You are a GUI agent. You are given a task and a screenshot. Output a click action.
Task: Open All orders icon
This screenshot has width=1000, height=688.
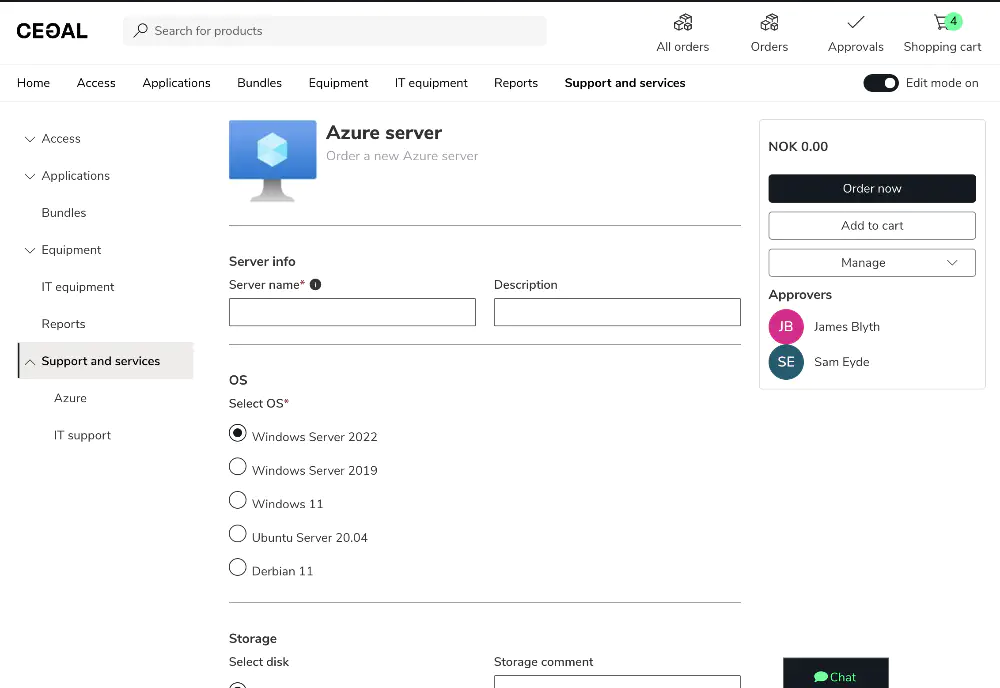click(682, 23)
